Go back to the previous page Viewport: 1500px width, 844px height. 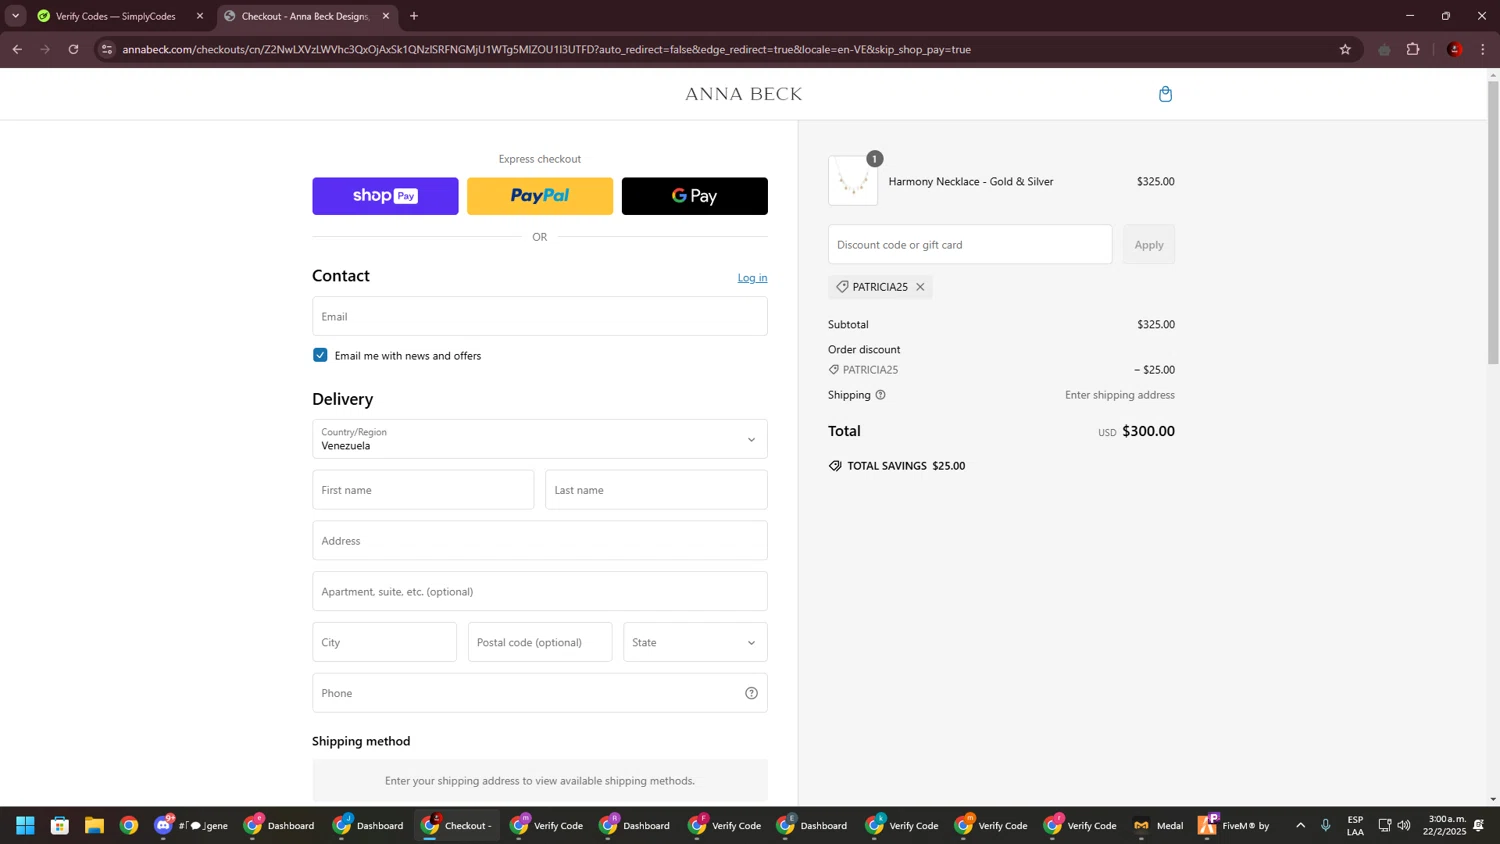[17, 49]
